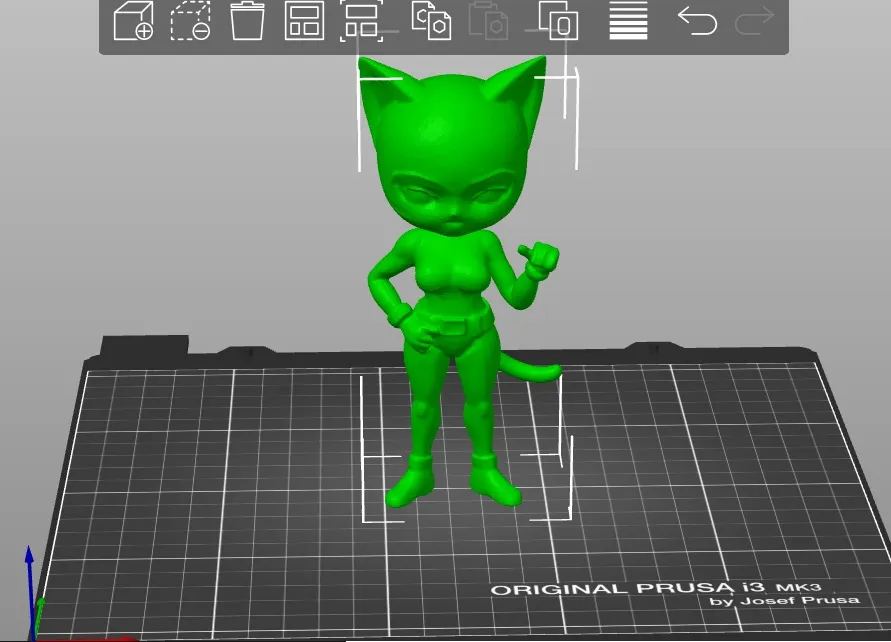Click the Delete selected object icon
The height and width of the screenshot is (642, 891).
190,21
